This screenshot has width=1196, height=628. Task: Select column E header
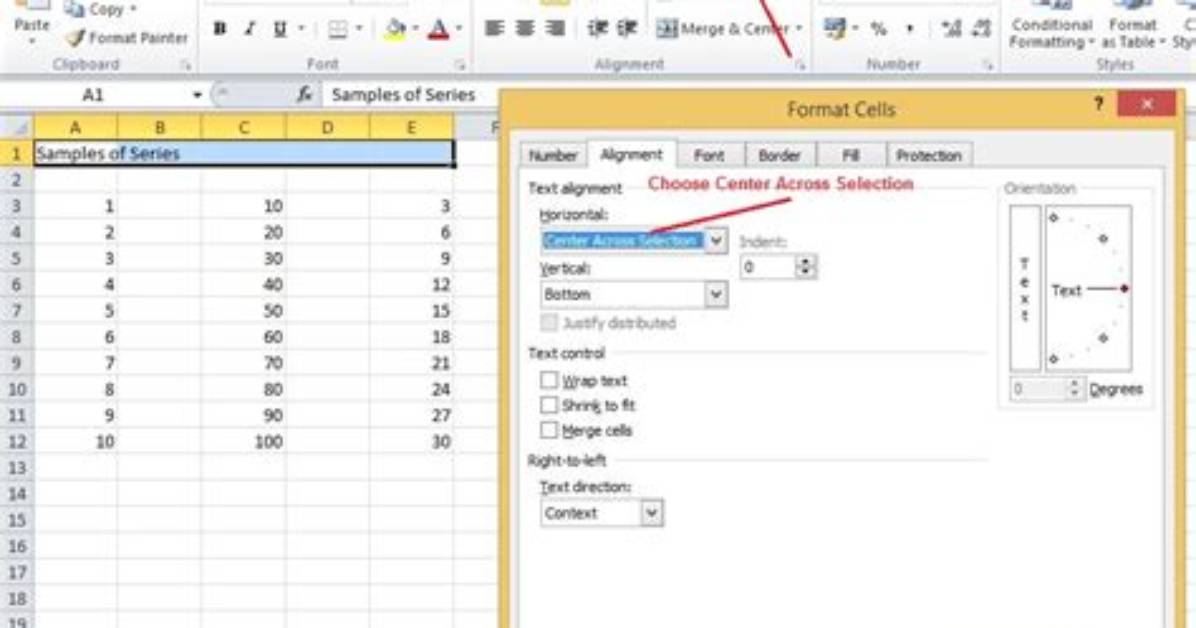(x=411, y=127)
